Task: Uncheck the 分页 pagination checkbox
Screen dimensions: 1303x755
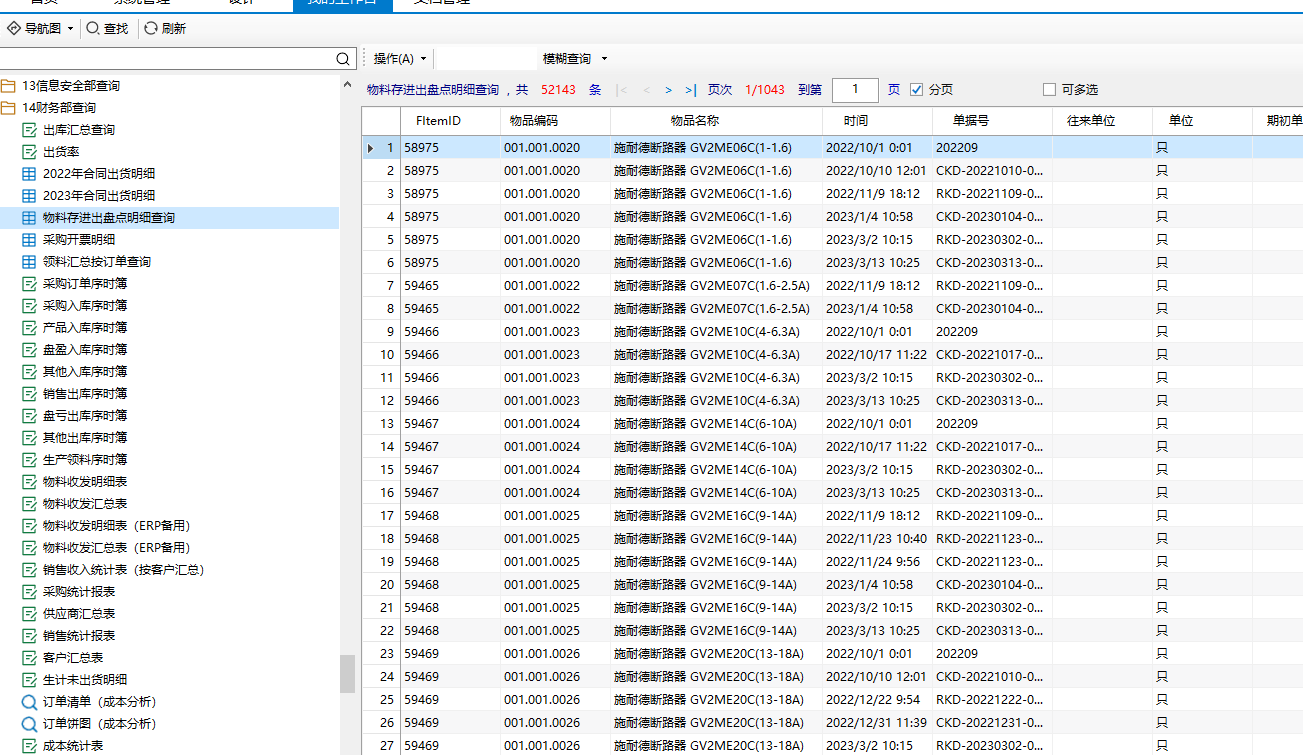Action: pos(917,90)
